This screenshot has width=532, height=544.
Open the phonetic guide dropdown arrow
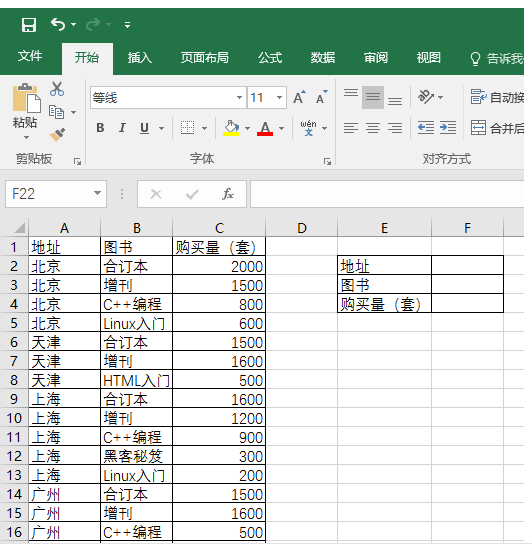pyautogui.click(x=324, y=128)
